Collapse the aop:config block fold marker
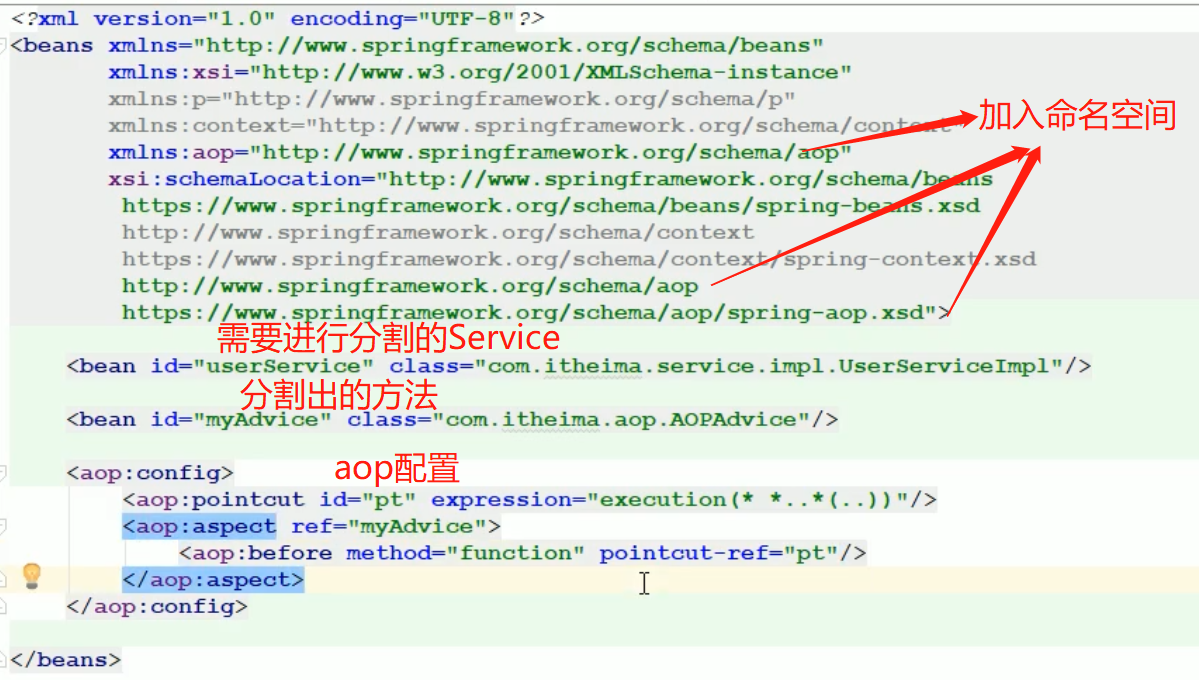This screenshot has width=1199, height=680. coord(3,473)
